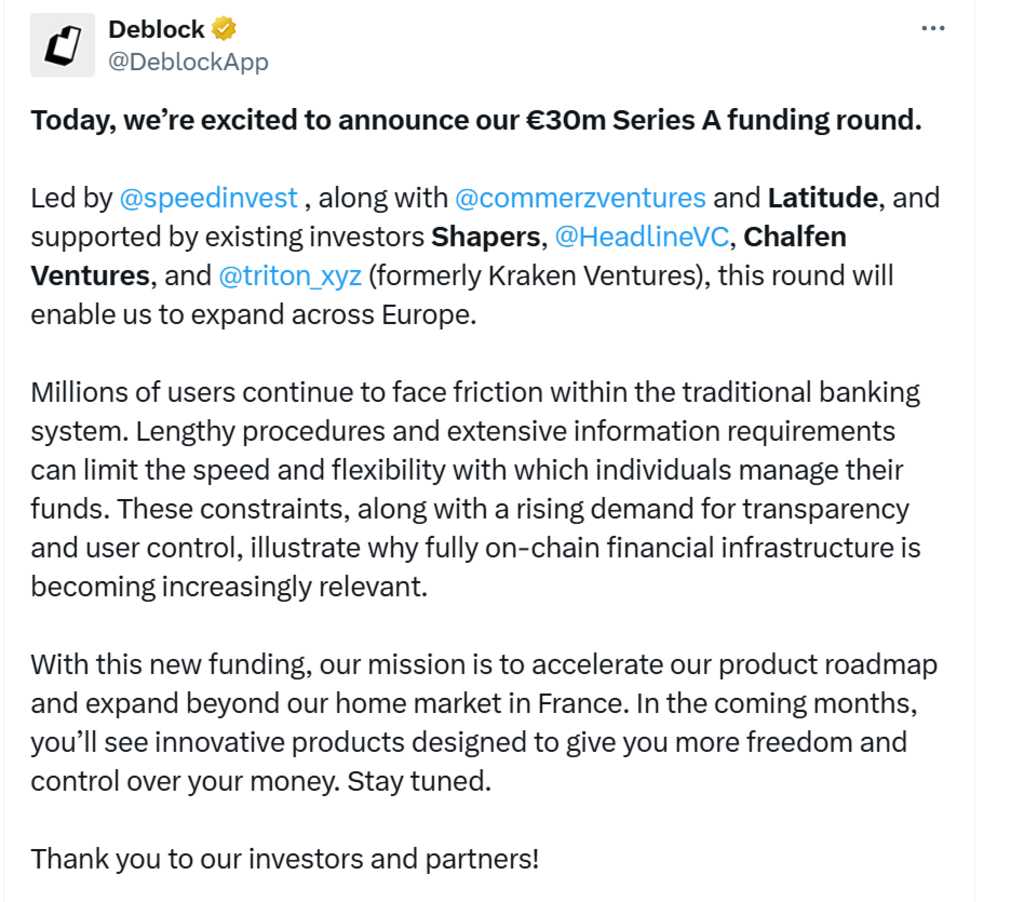Image resolution: width=1024 pixels, height=902 pixels.
Task: Click the Deblock display name
Action: pyautogui.click(x=156, y=29)
